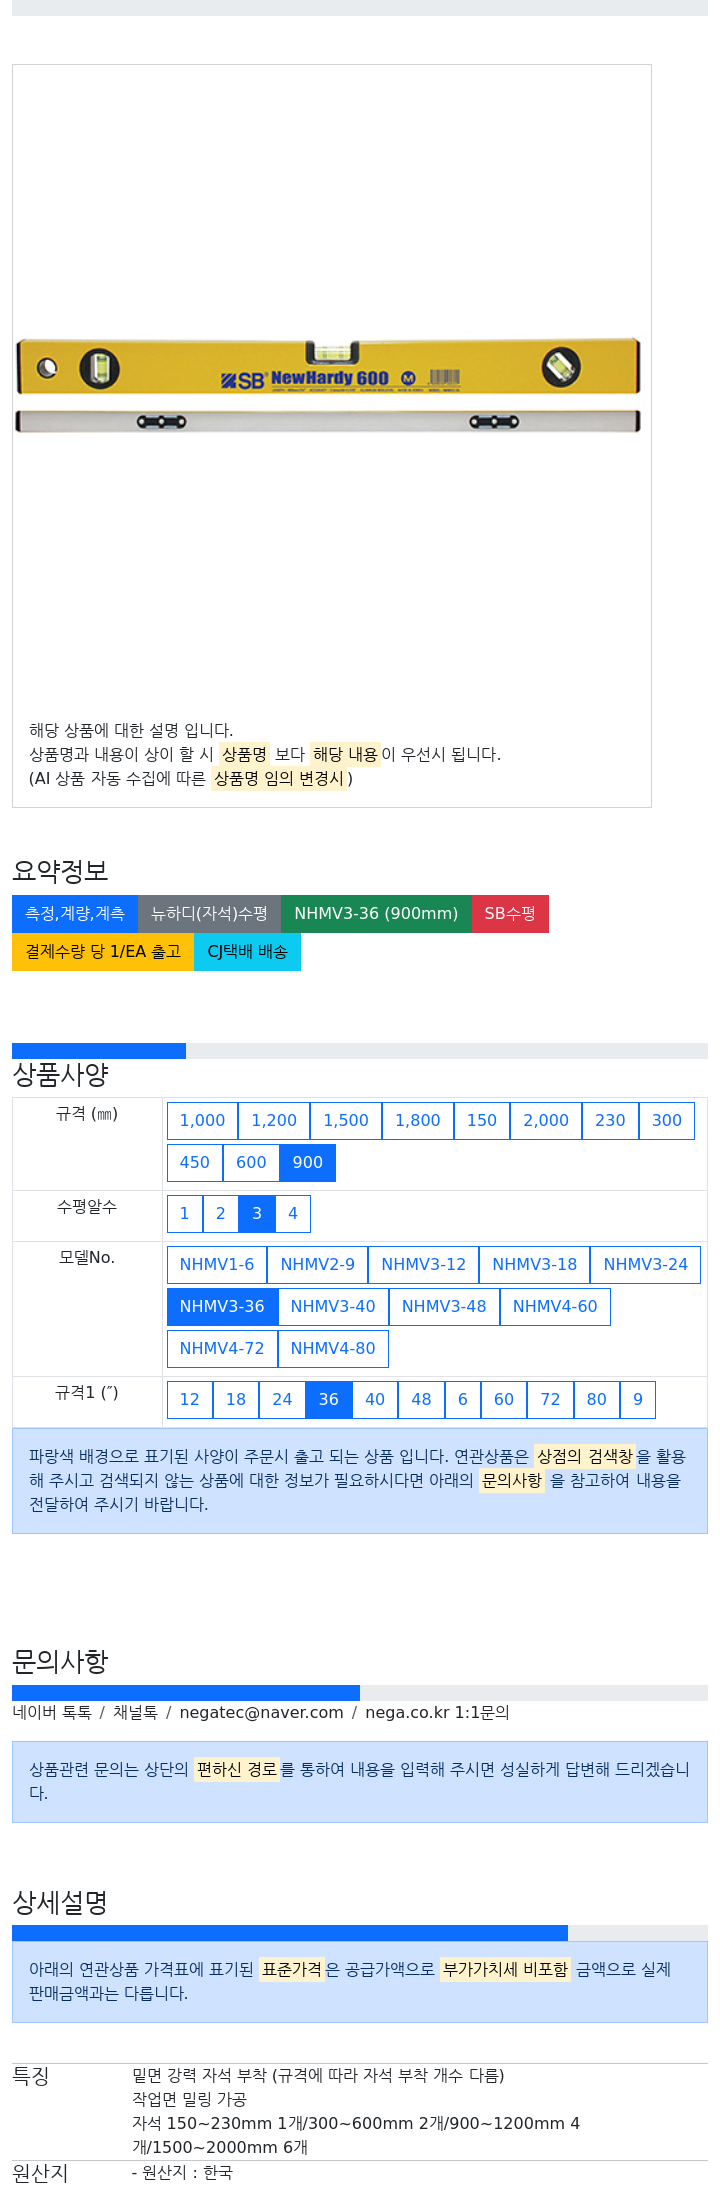Viewport: 720px width, 2193px height.
Task: Click the SB NewHardy 600 level product image
Action: [328, 385]
